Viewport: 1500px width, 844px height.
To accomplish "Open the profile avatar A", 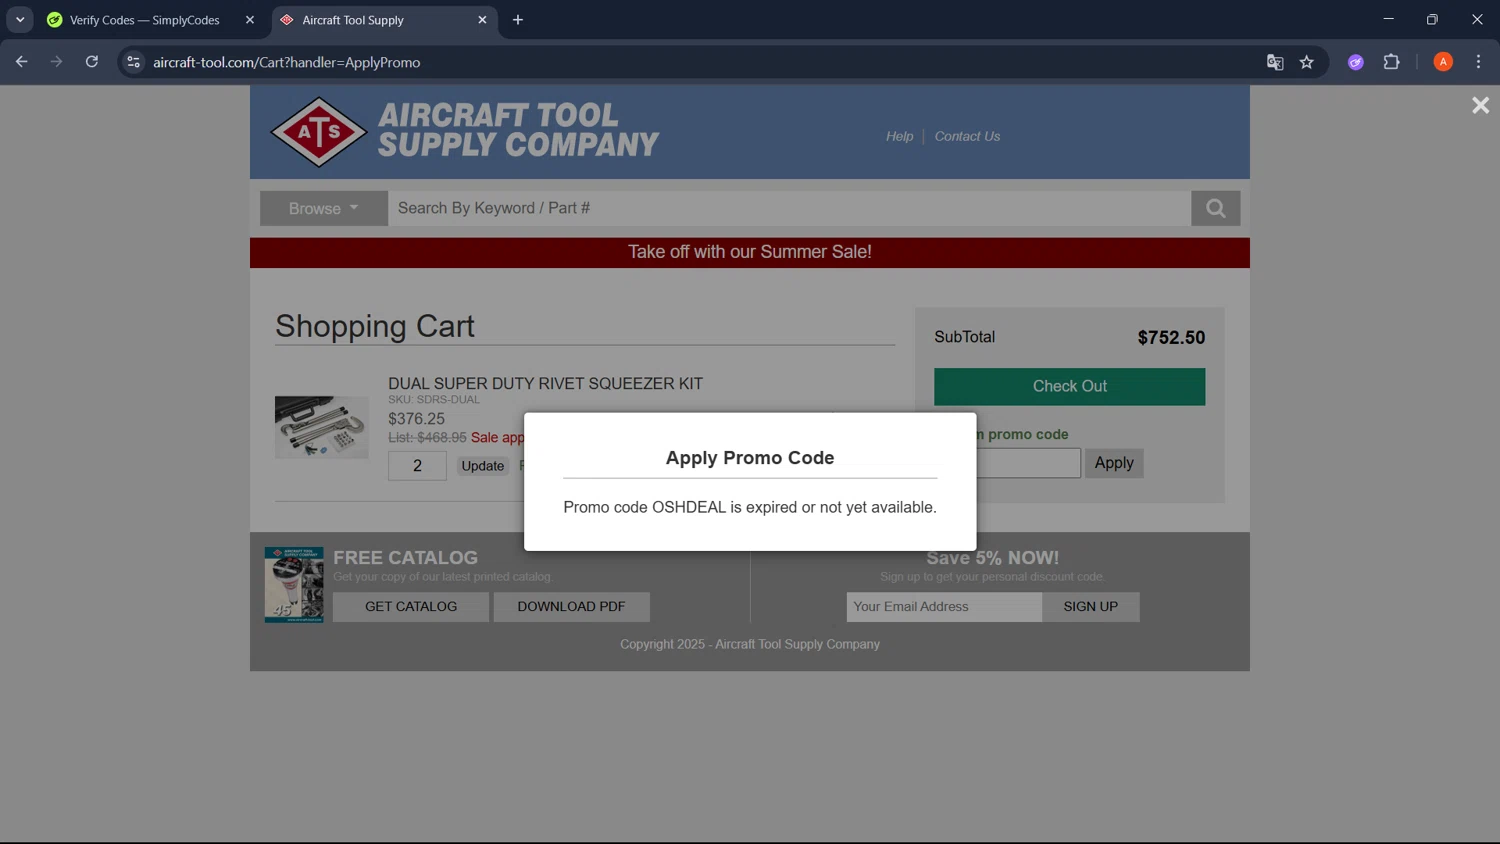I will point(1443,62).
